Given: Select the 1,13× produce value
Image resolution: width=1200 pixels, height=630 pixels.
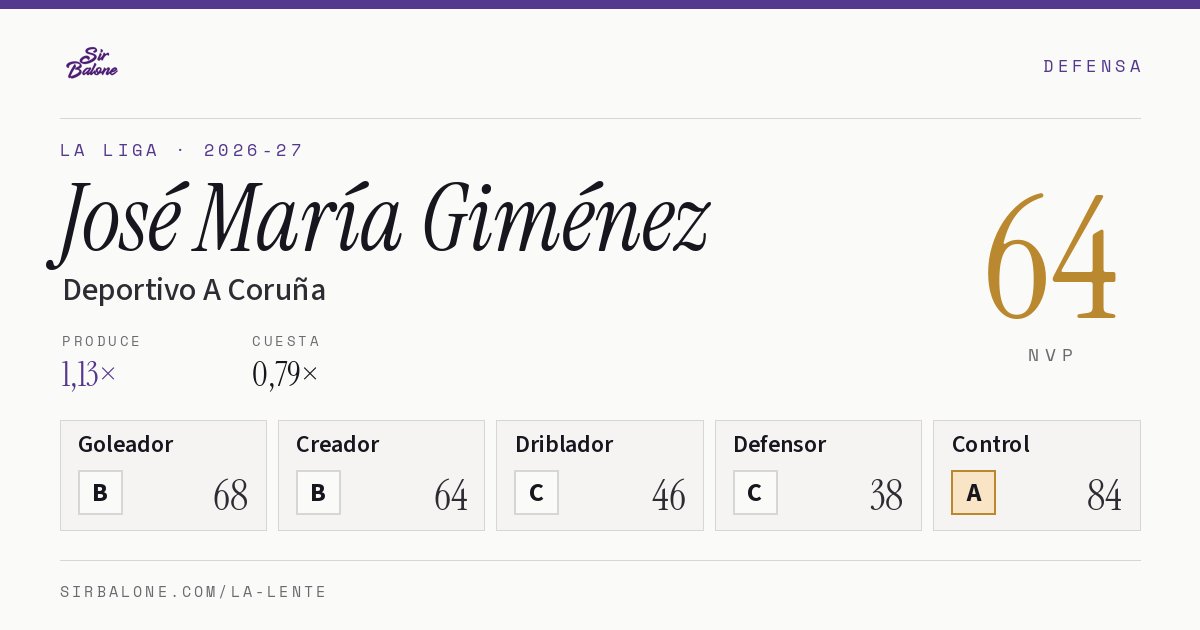Looking at the screenshot, I should coord(89,374).
